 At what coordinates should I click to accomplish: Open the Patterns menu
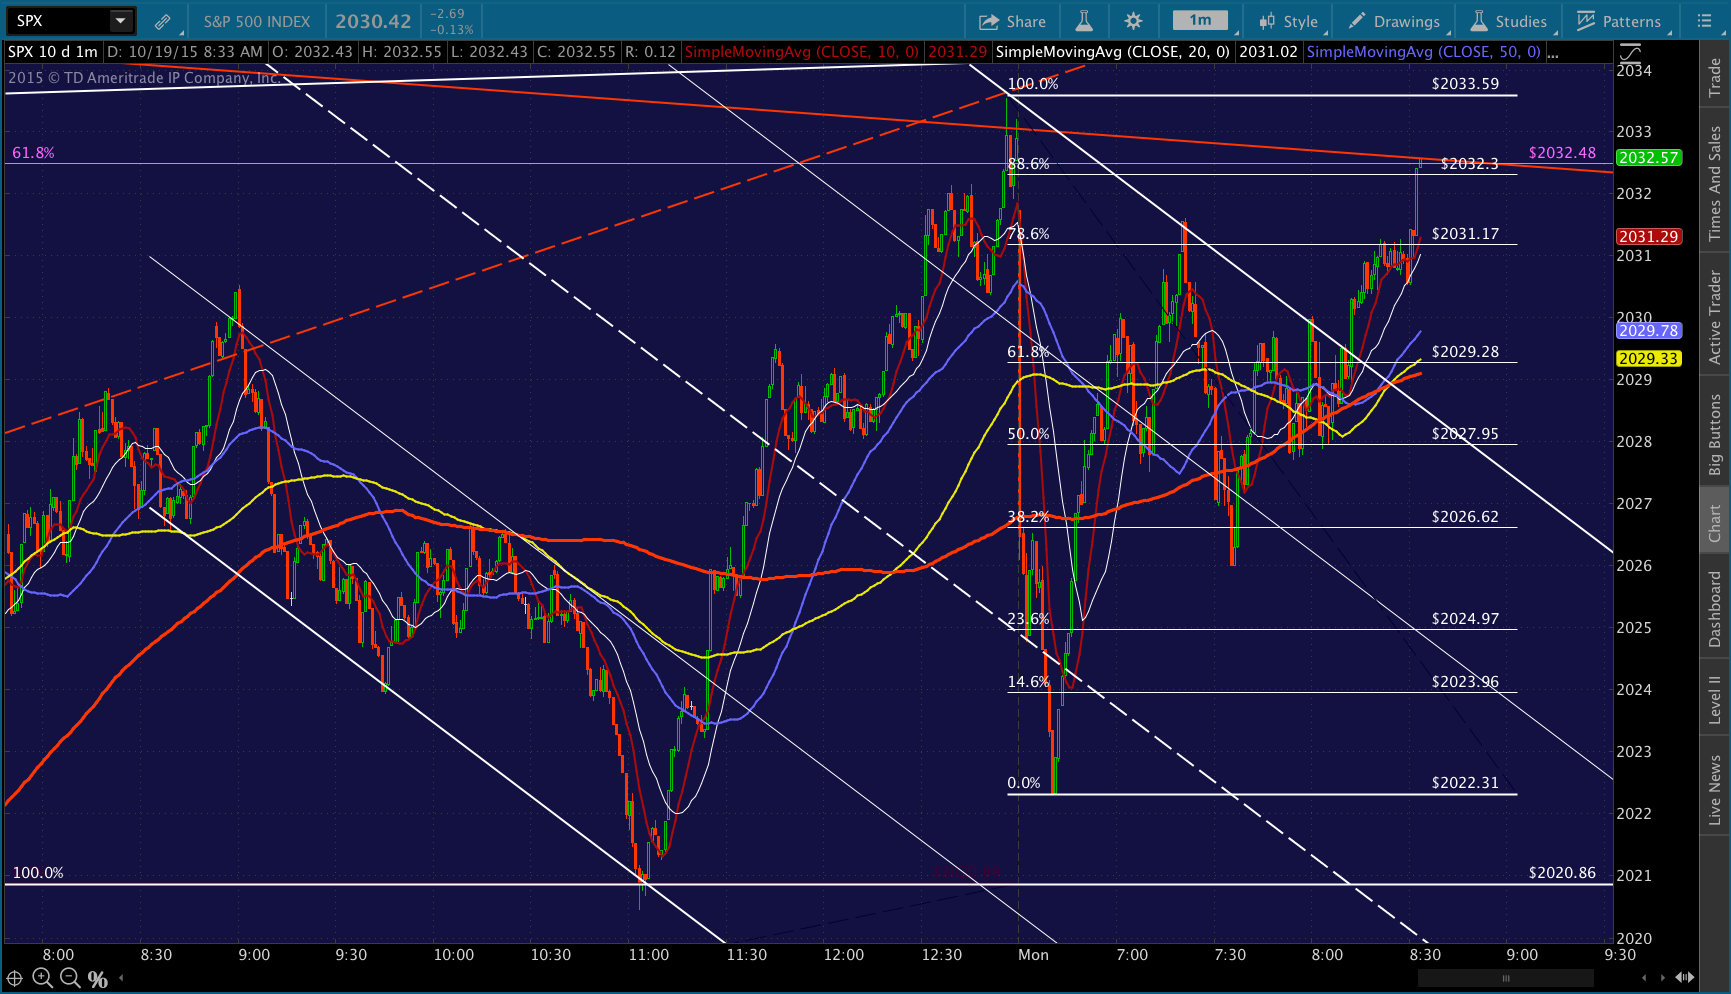click(x=1619, y=21)
